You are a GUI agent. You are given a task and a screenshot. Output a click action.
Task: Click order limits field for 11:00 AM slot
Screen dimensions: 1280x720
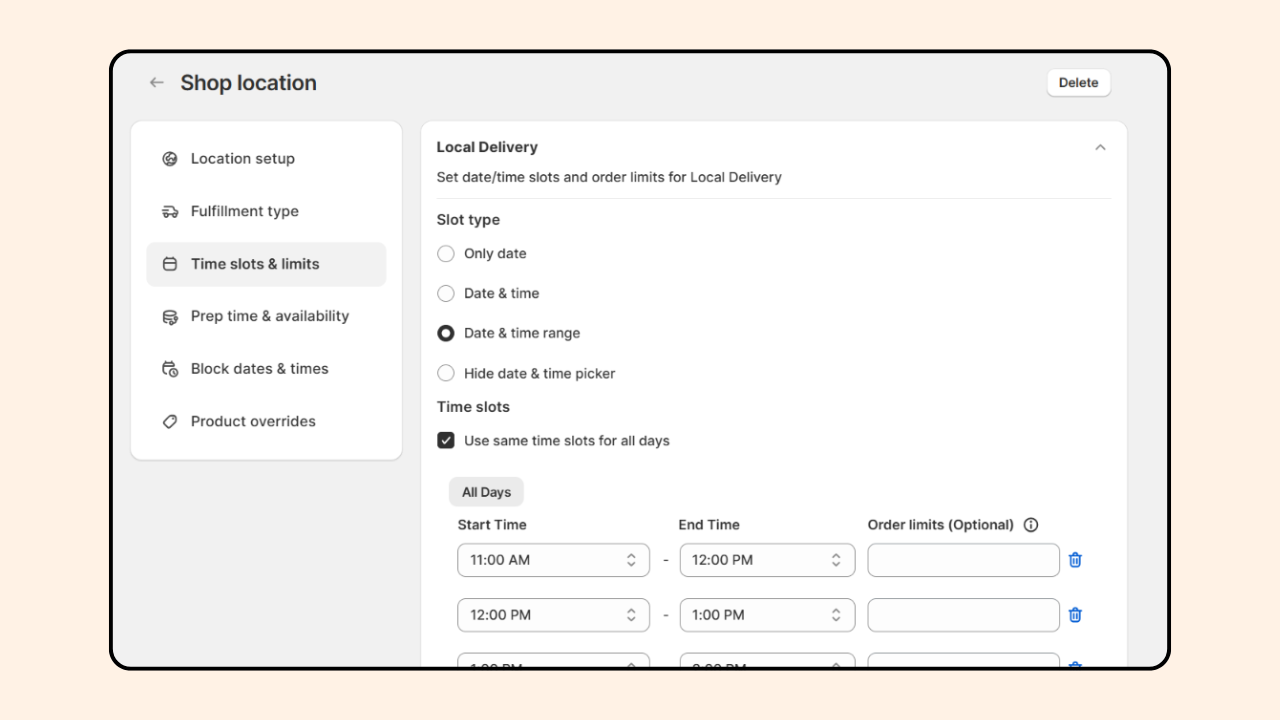click(963, 560)
